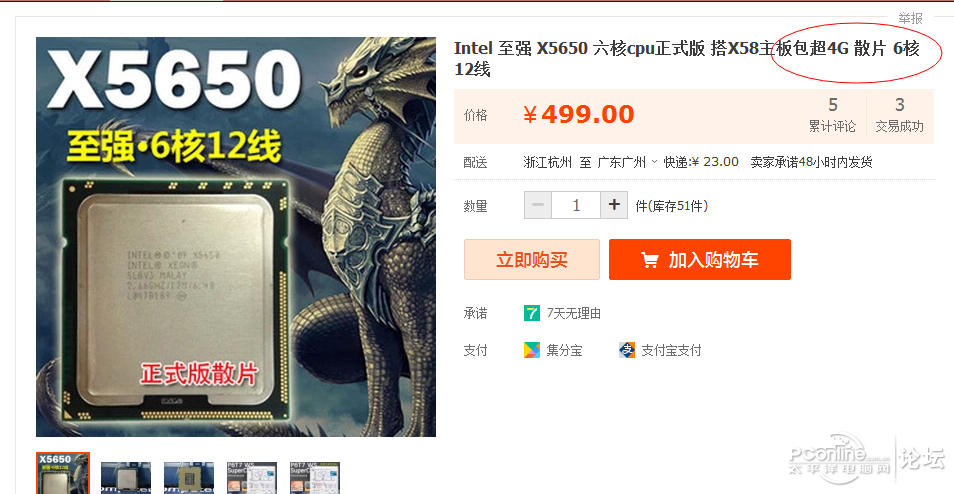Image resolution: width=954 pixels, height=494 pixels.
Task: Click the main X5650 product image
Action: point(236,237)
